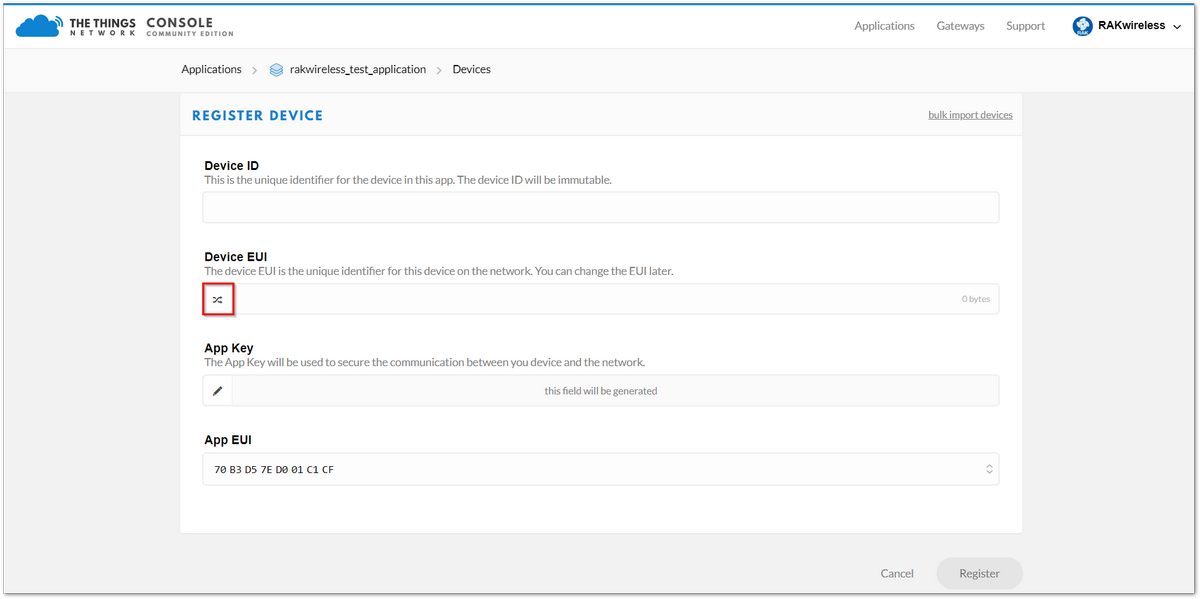This screenshot has width=1200, height=599.
Task: Focus the Device ID input field
Action: tap(600, 207)
